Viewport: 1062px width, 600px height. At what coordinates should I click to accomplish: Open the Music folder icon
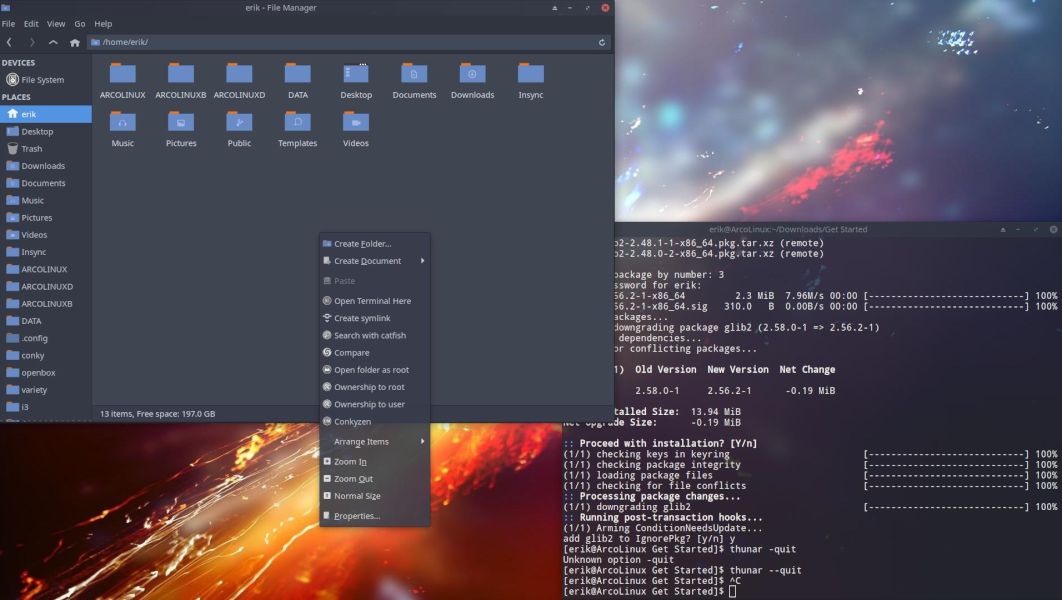[122, 123]
